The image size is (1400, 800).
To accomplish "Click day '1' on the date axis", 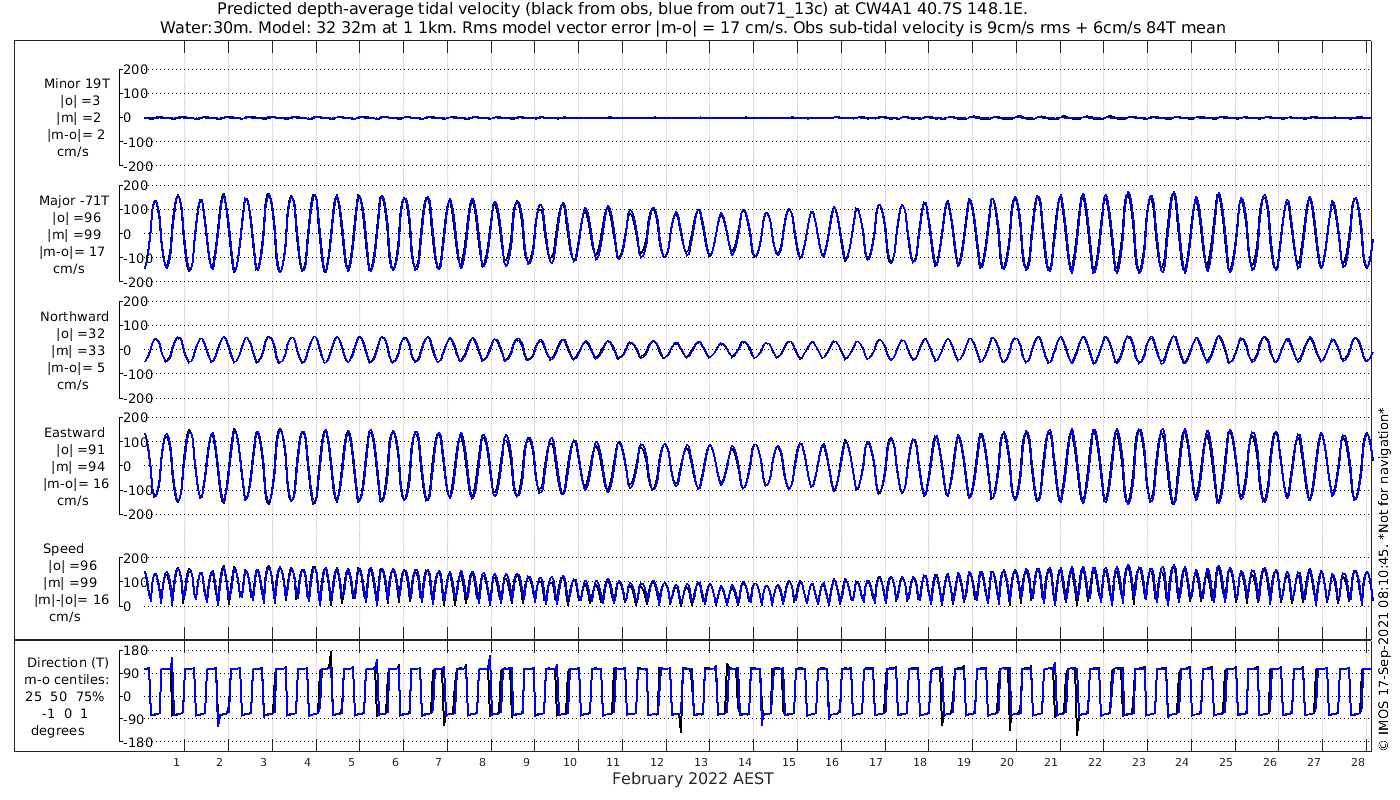I will pyautogui.click(x=176, y=762).
